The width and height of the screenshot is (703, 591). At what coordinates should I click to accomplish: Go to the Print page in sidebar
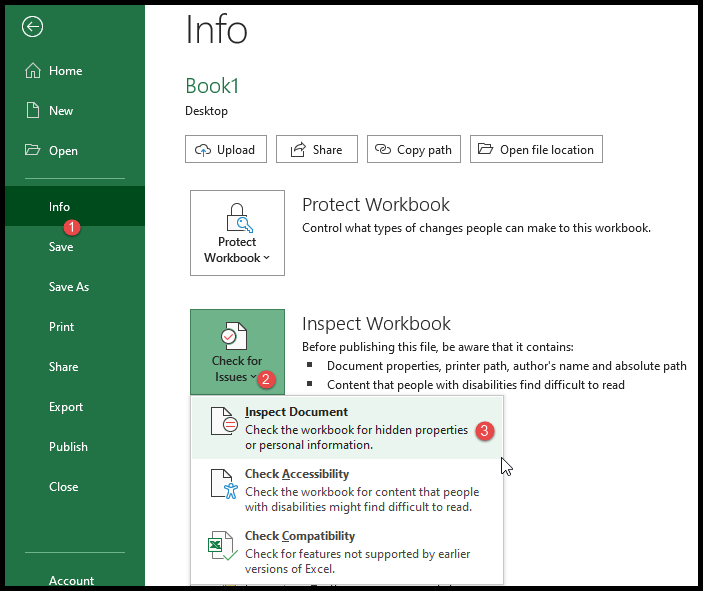[62, 327]
